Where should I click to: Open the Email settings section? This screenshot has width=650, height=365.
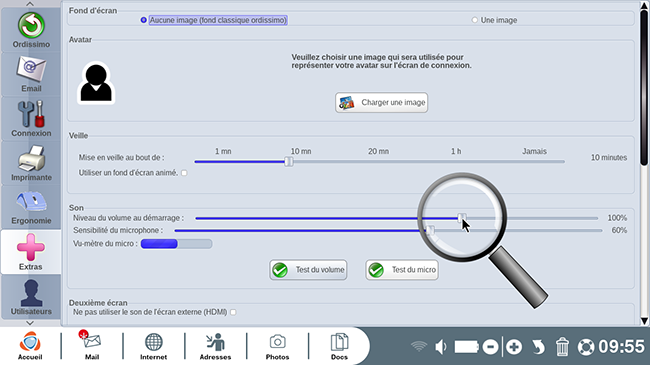tap(31, 74)
